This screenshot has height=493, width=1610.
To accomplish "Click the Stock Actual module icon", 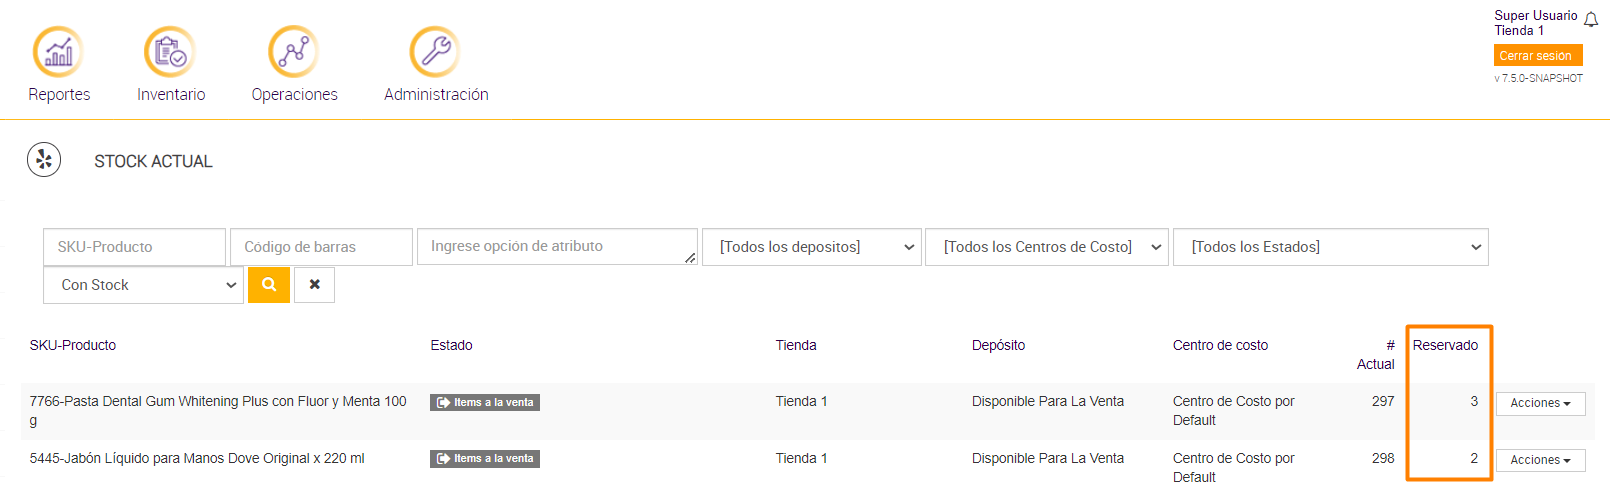I will (44, 160).
